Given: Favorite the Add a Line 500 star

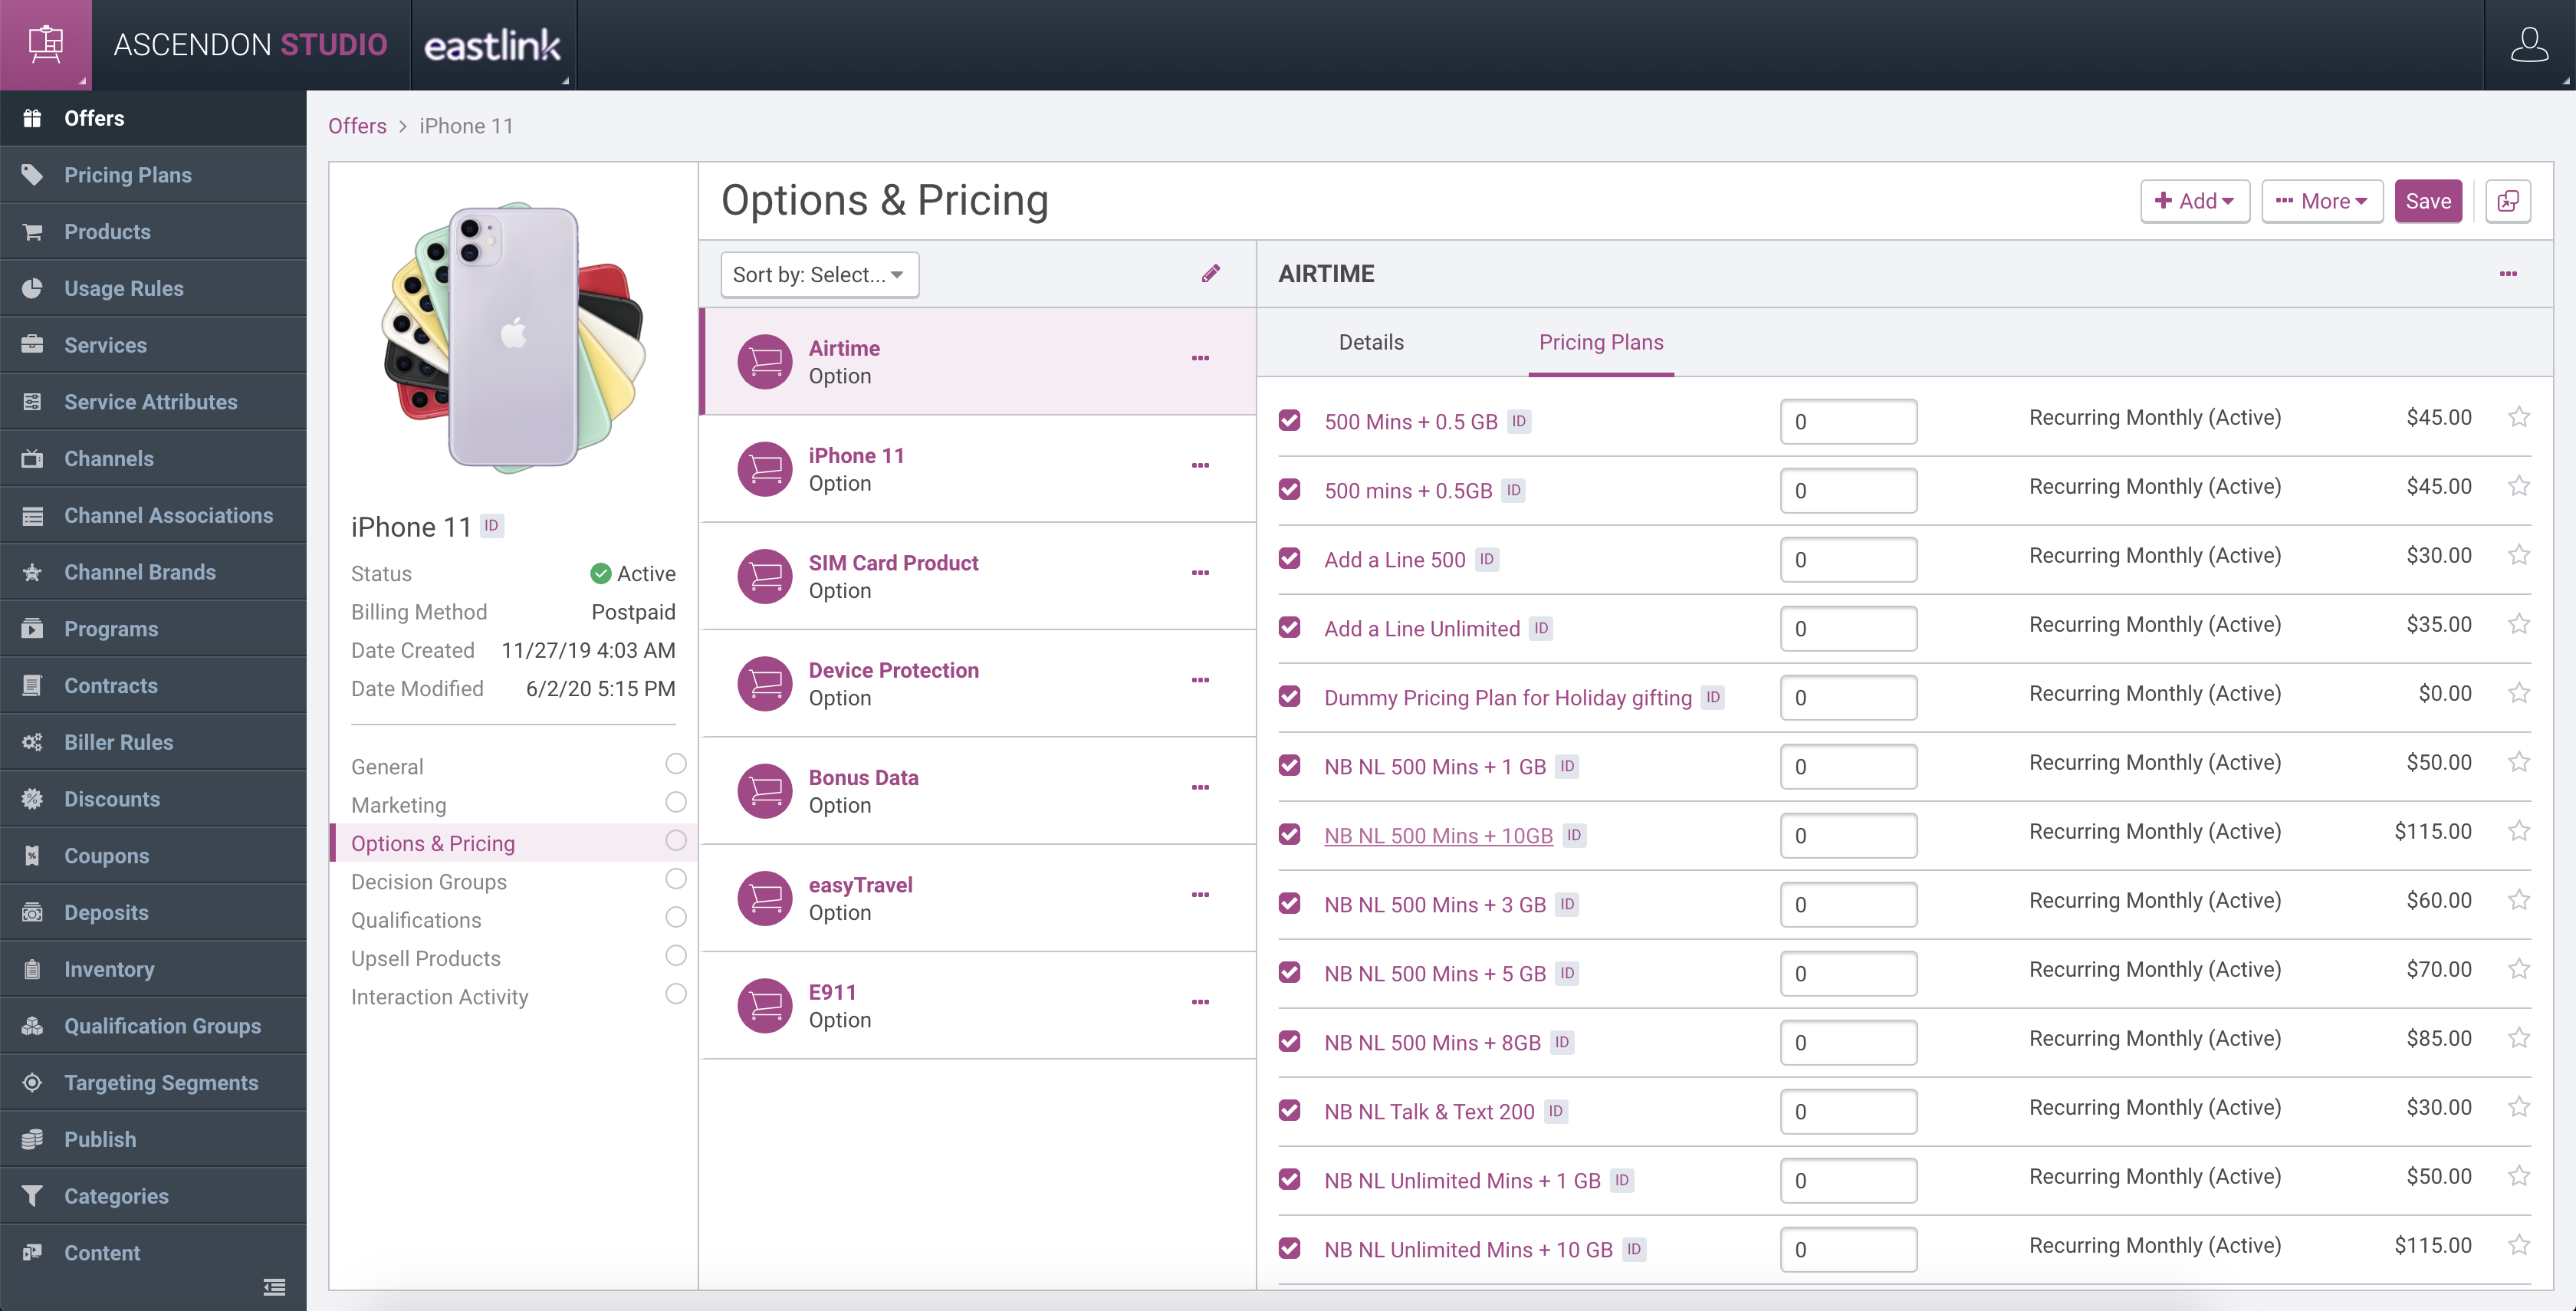Looking at the screenshot, I should (x=2518, y=555).
